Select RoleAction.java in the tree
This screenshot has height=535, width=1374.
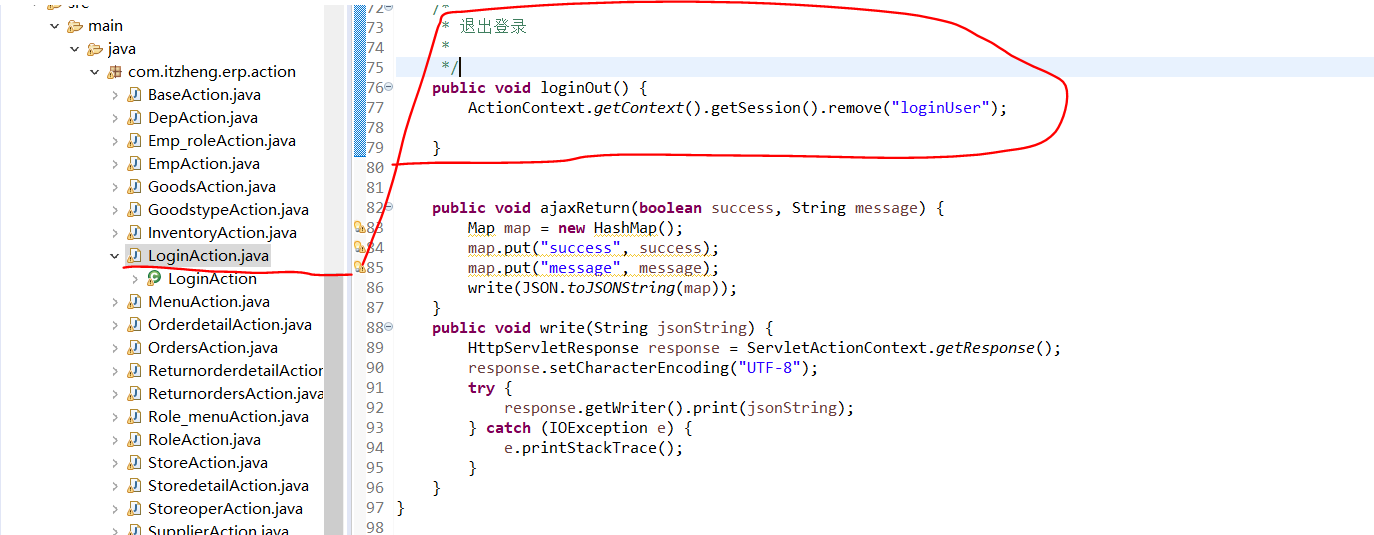coord(204,440)
